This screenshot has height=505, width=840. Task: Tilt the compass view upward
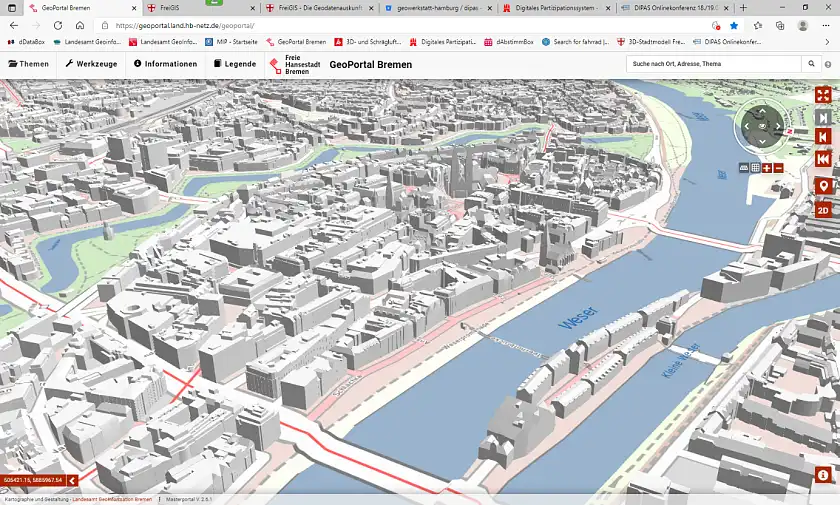[x=763, y=112]
